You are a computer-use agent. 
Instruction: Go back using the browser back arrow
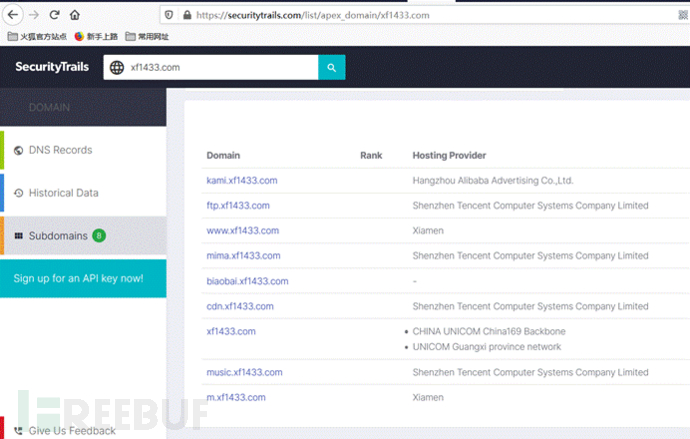[13, 15]
